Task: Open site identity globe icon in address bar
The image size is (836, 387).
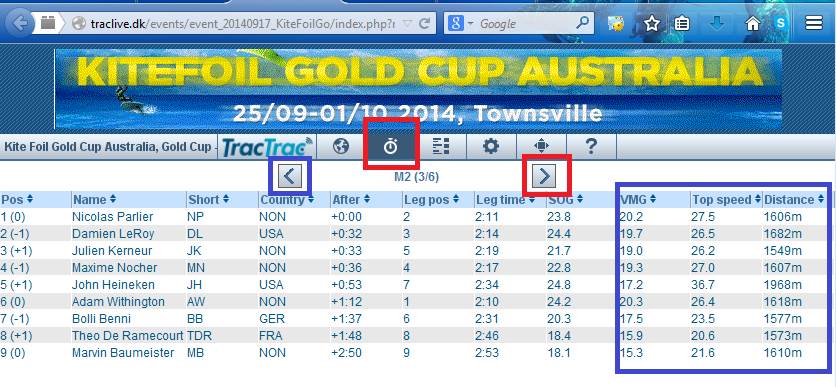Action: pos(79,23)
